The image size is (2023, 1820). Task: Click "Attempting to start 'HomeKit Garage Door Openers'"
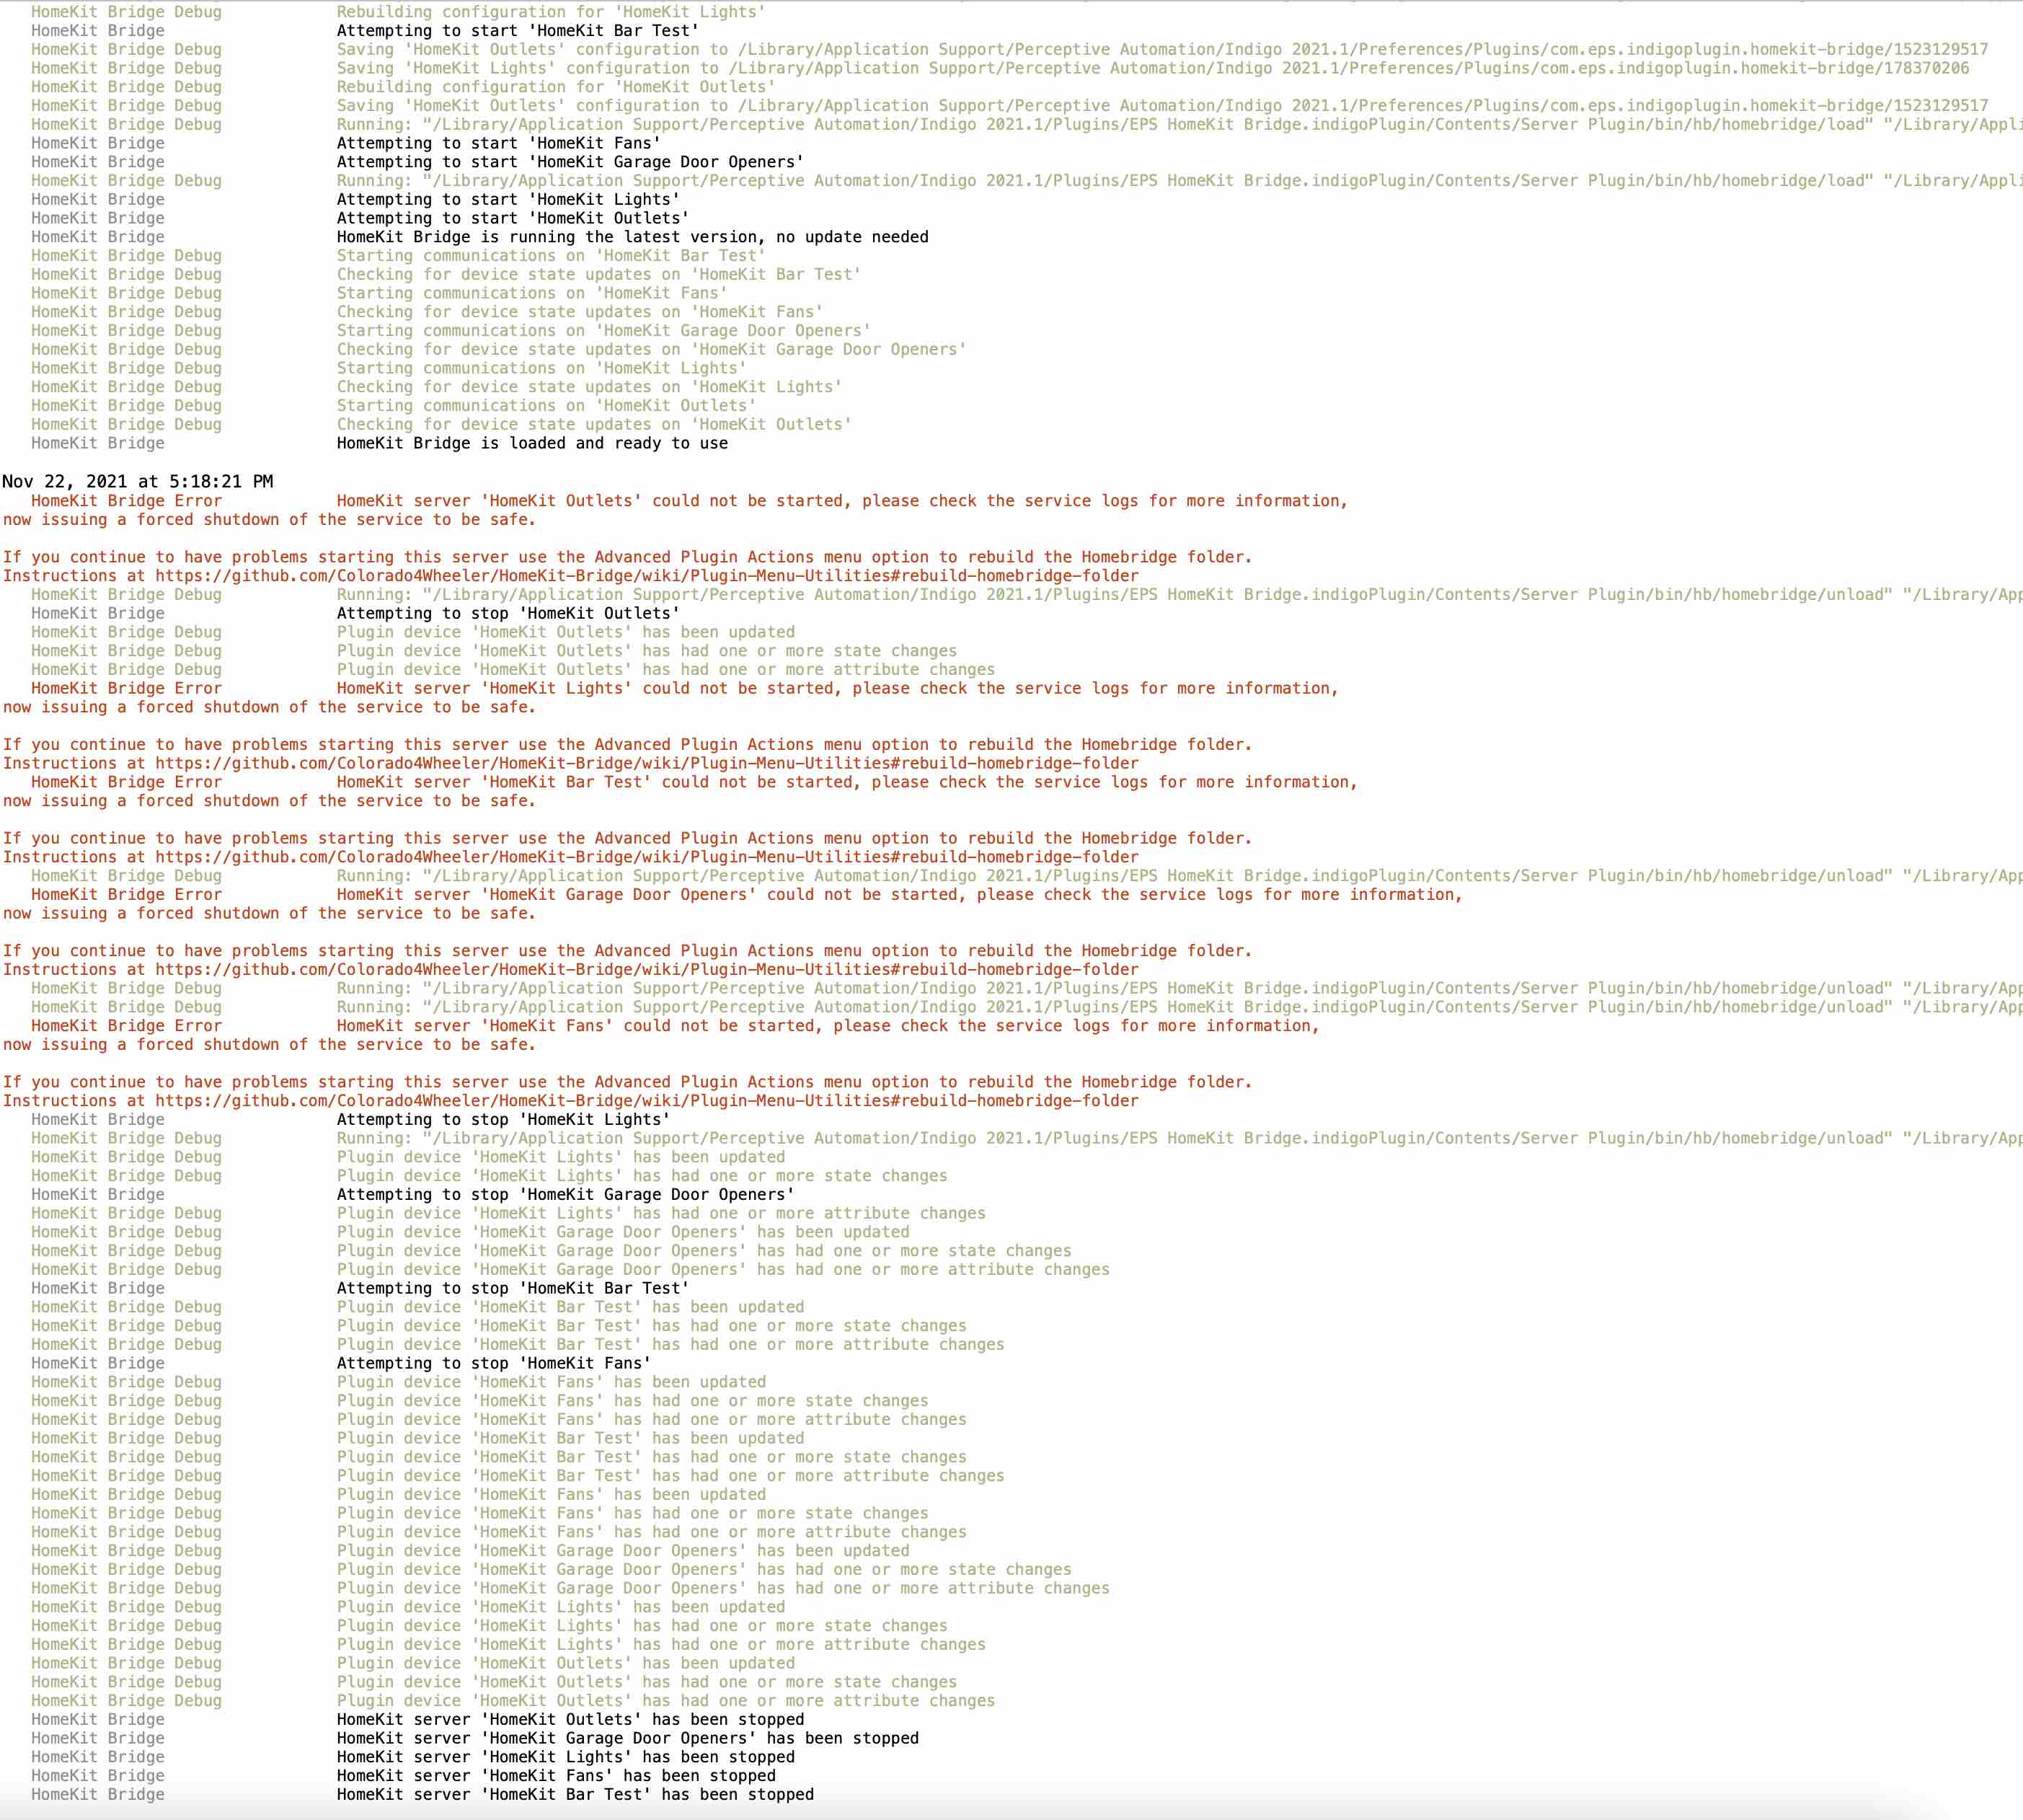tap(570, 162)
